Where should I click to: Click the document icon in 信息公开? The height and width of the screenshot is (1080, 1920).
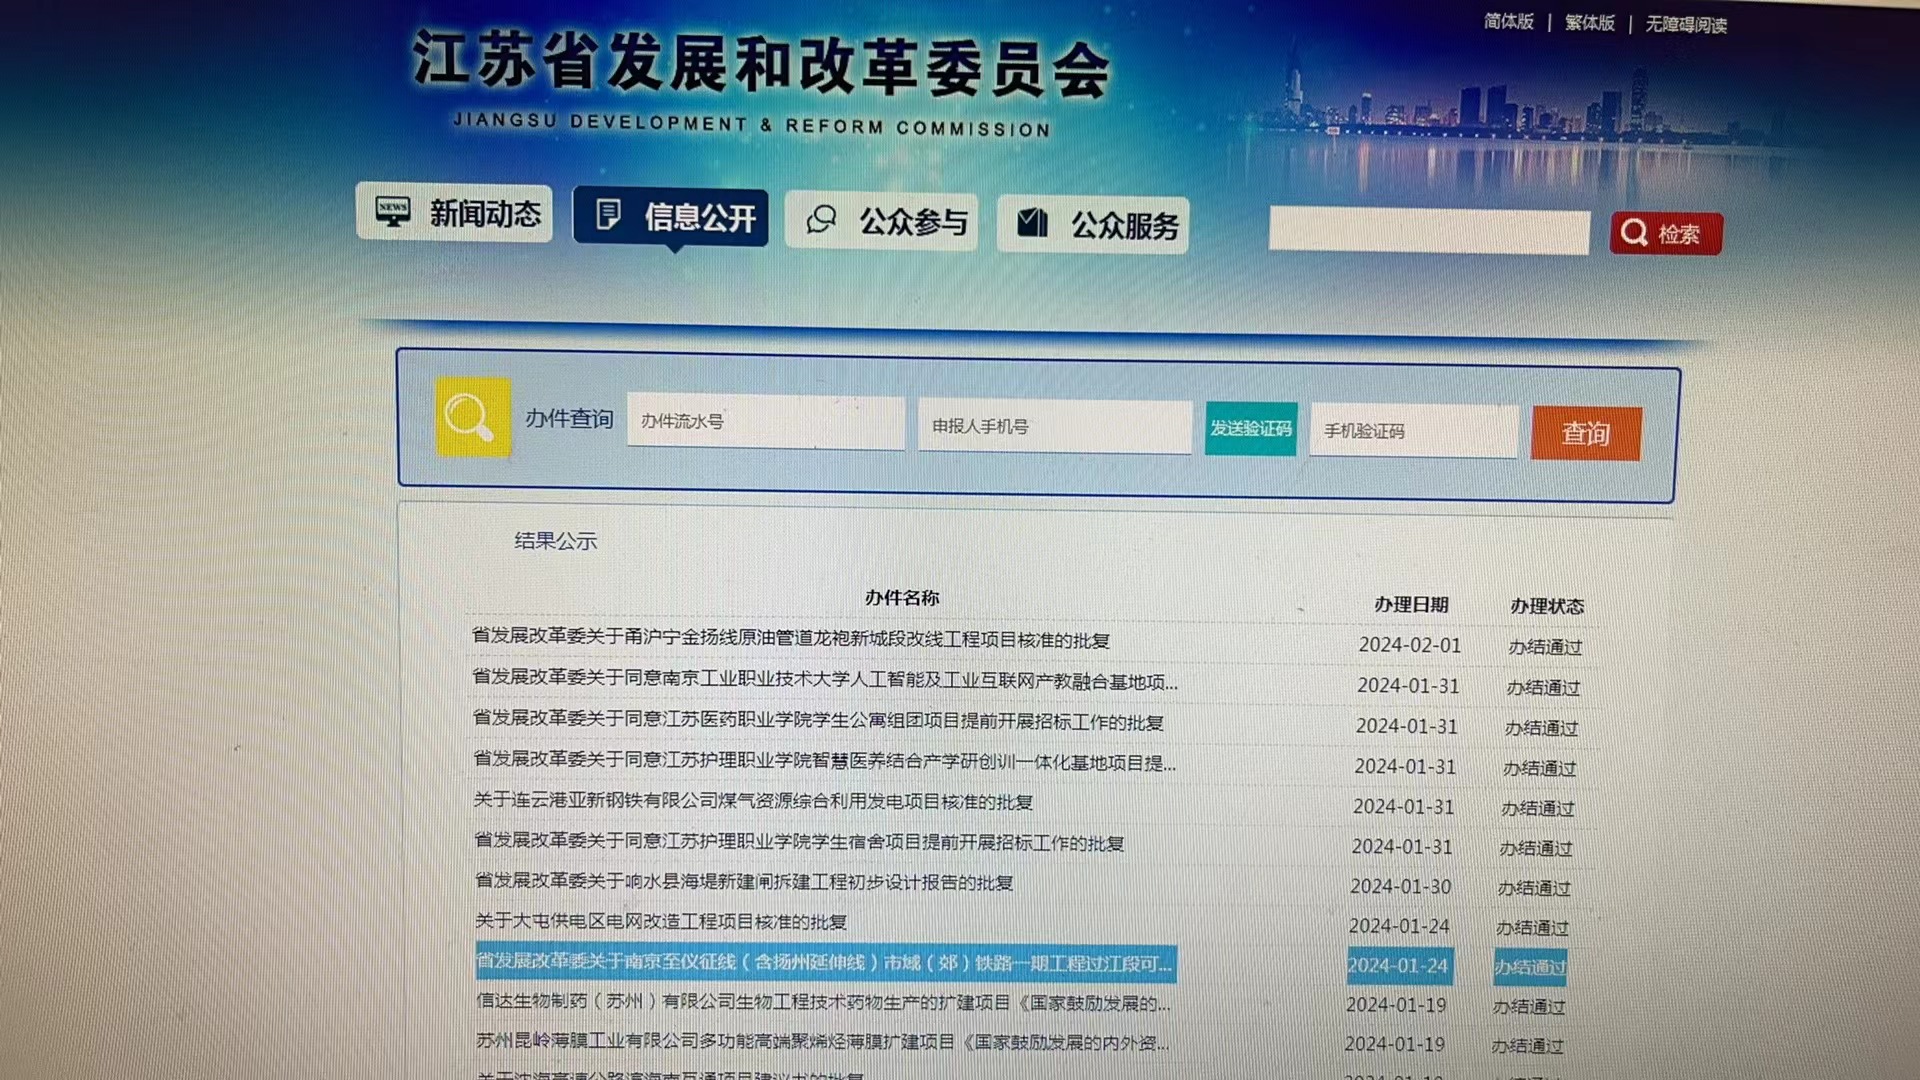pos(608,214)
